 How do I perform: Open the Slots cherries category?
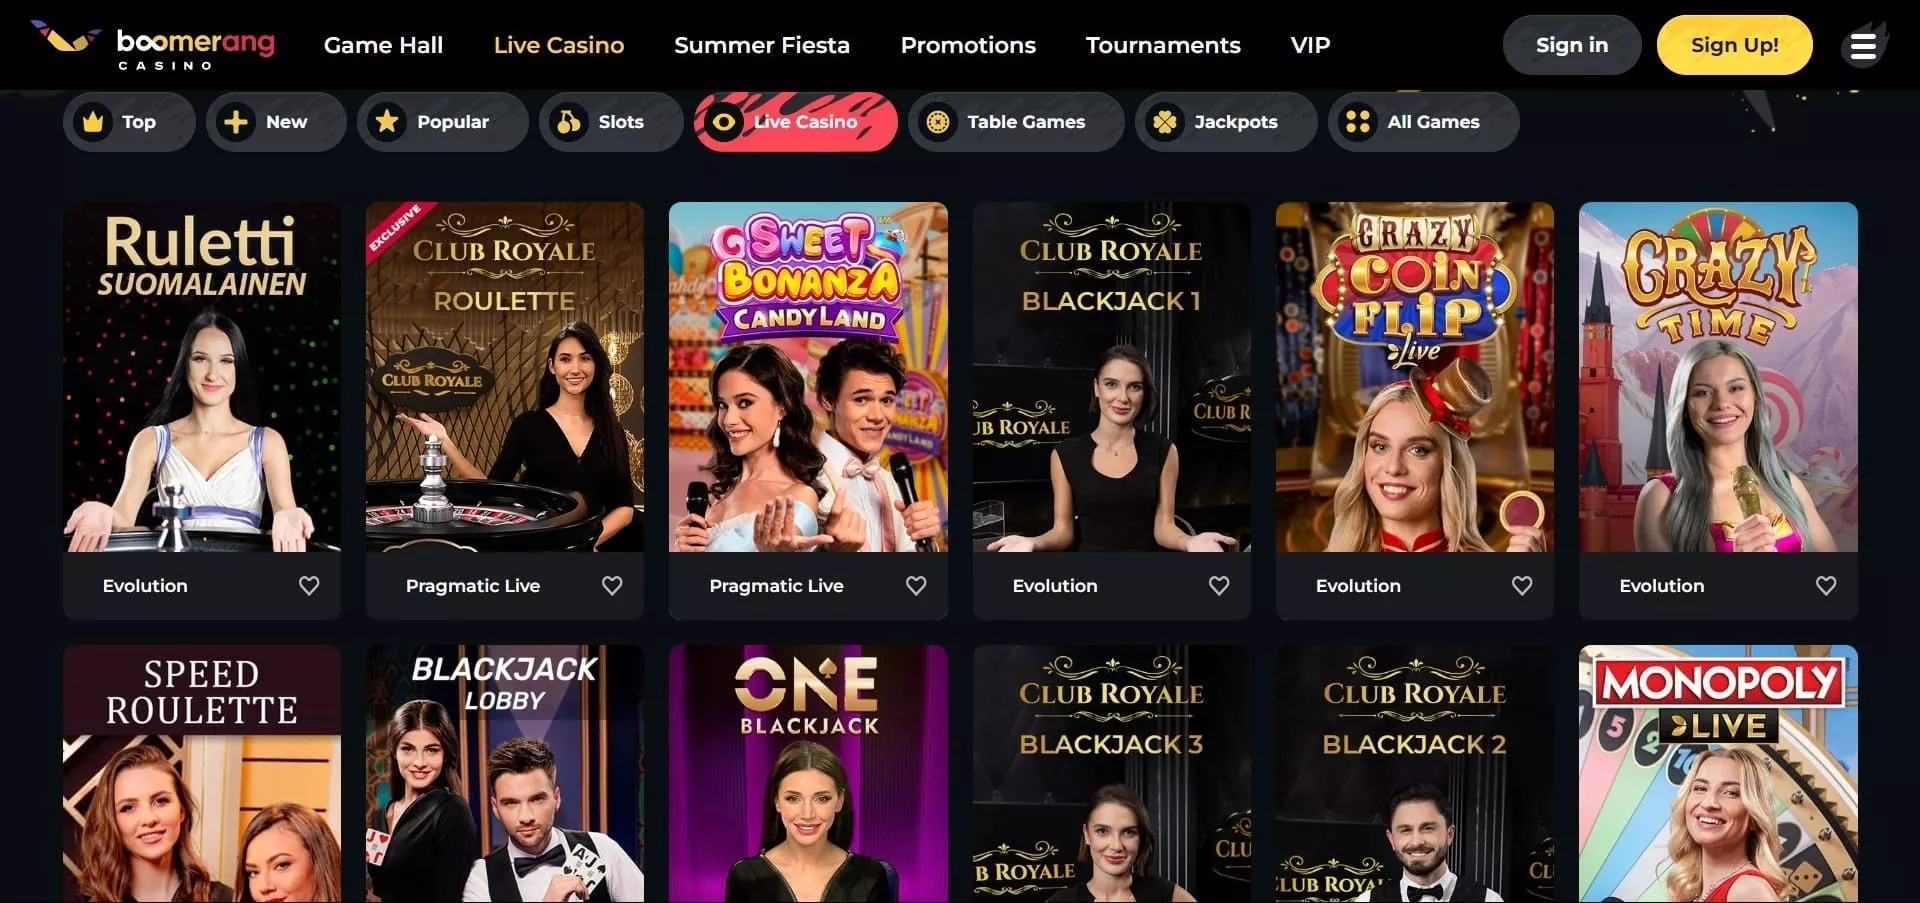tap(610, 122)
